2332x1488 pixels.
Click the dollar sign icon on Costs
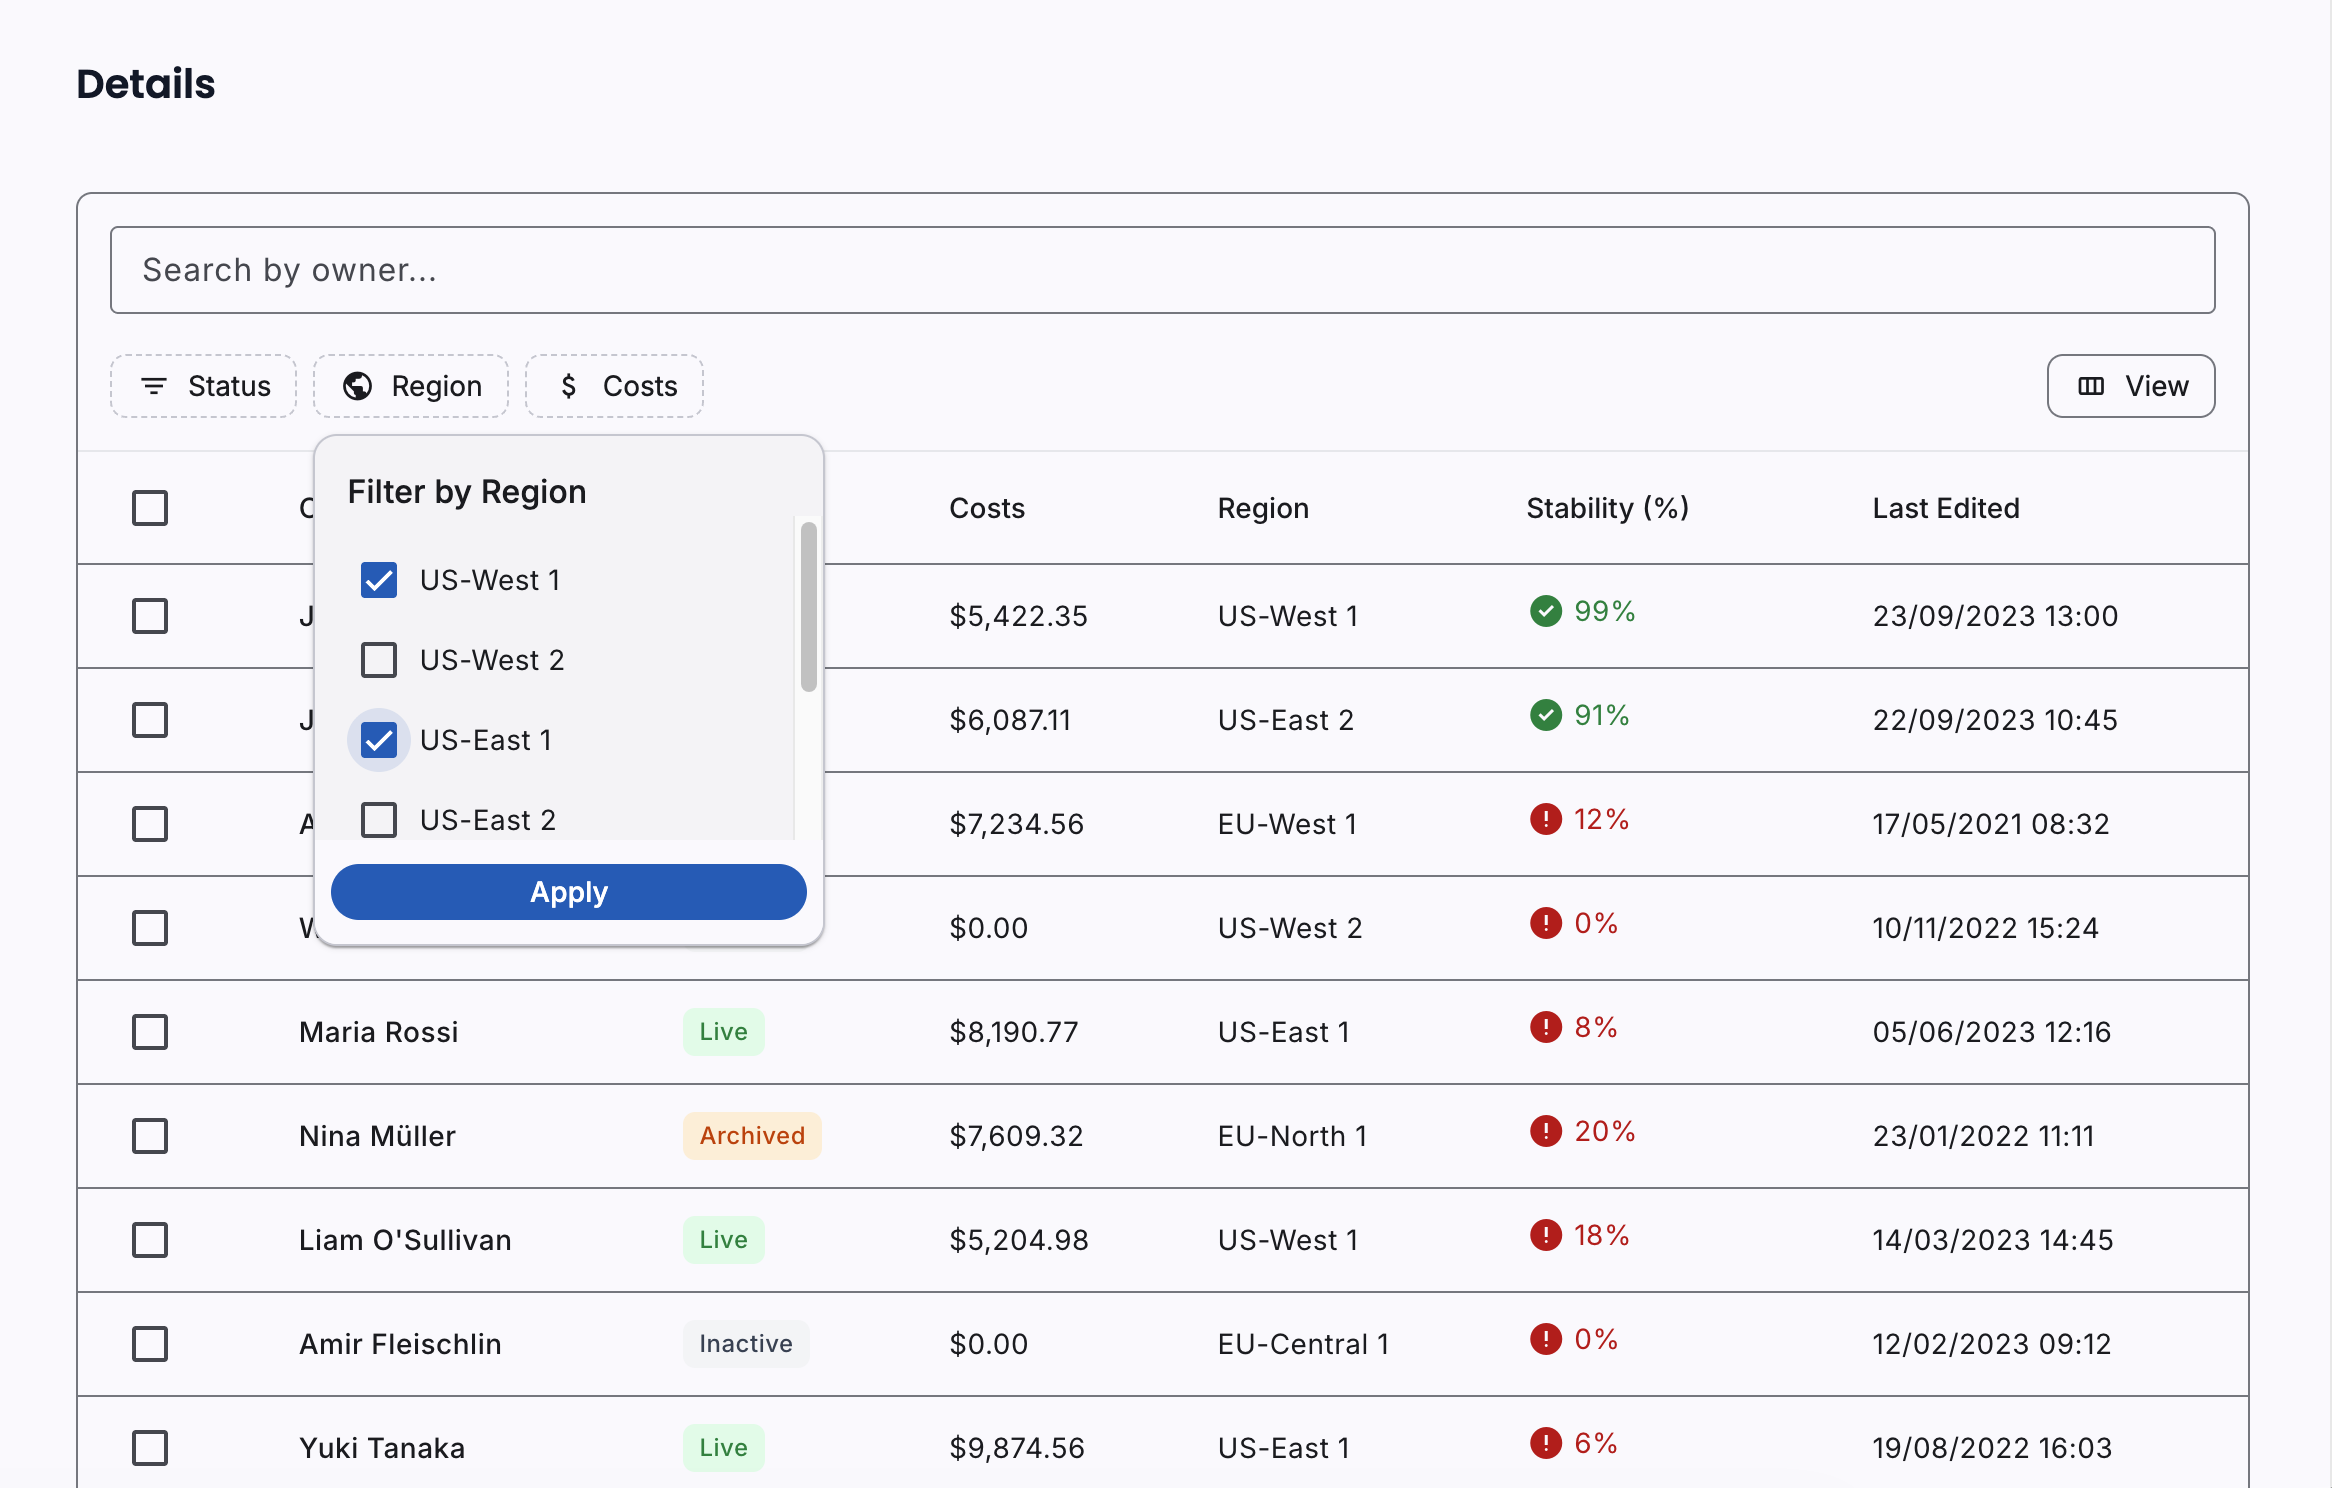coord(569,386)
